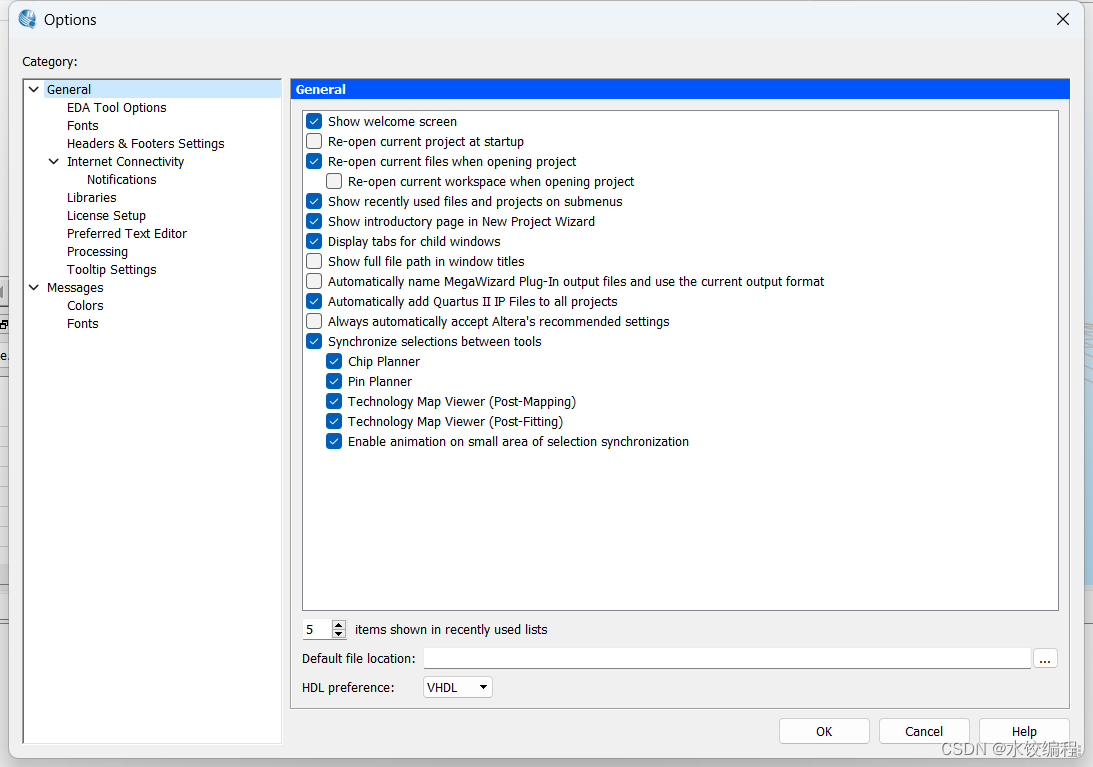The height and width of the screenshot is (767, 1093).
Task: Check Automatically name MegaWizard Plug-In output files
Action: (x=314, y=281)
